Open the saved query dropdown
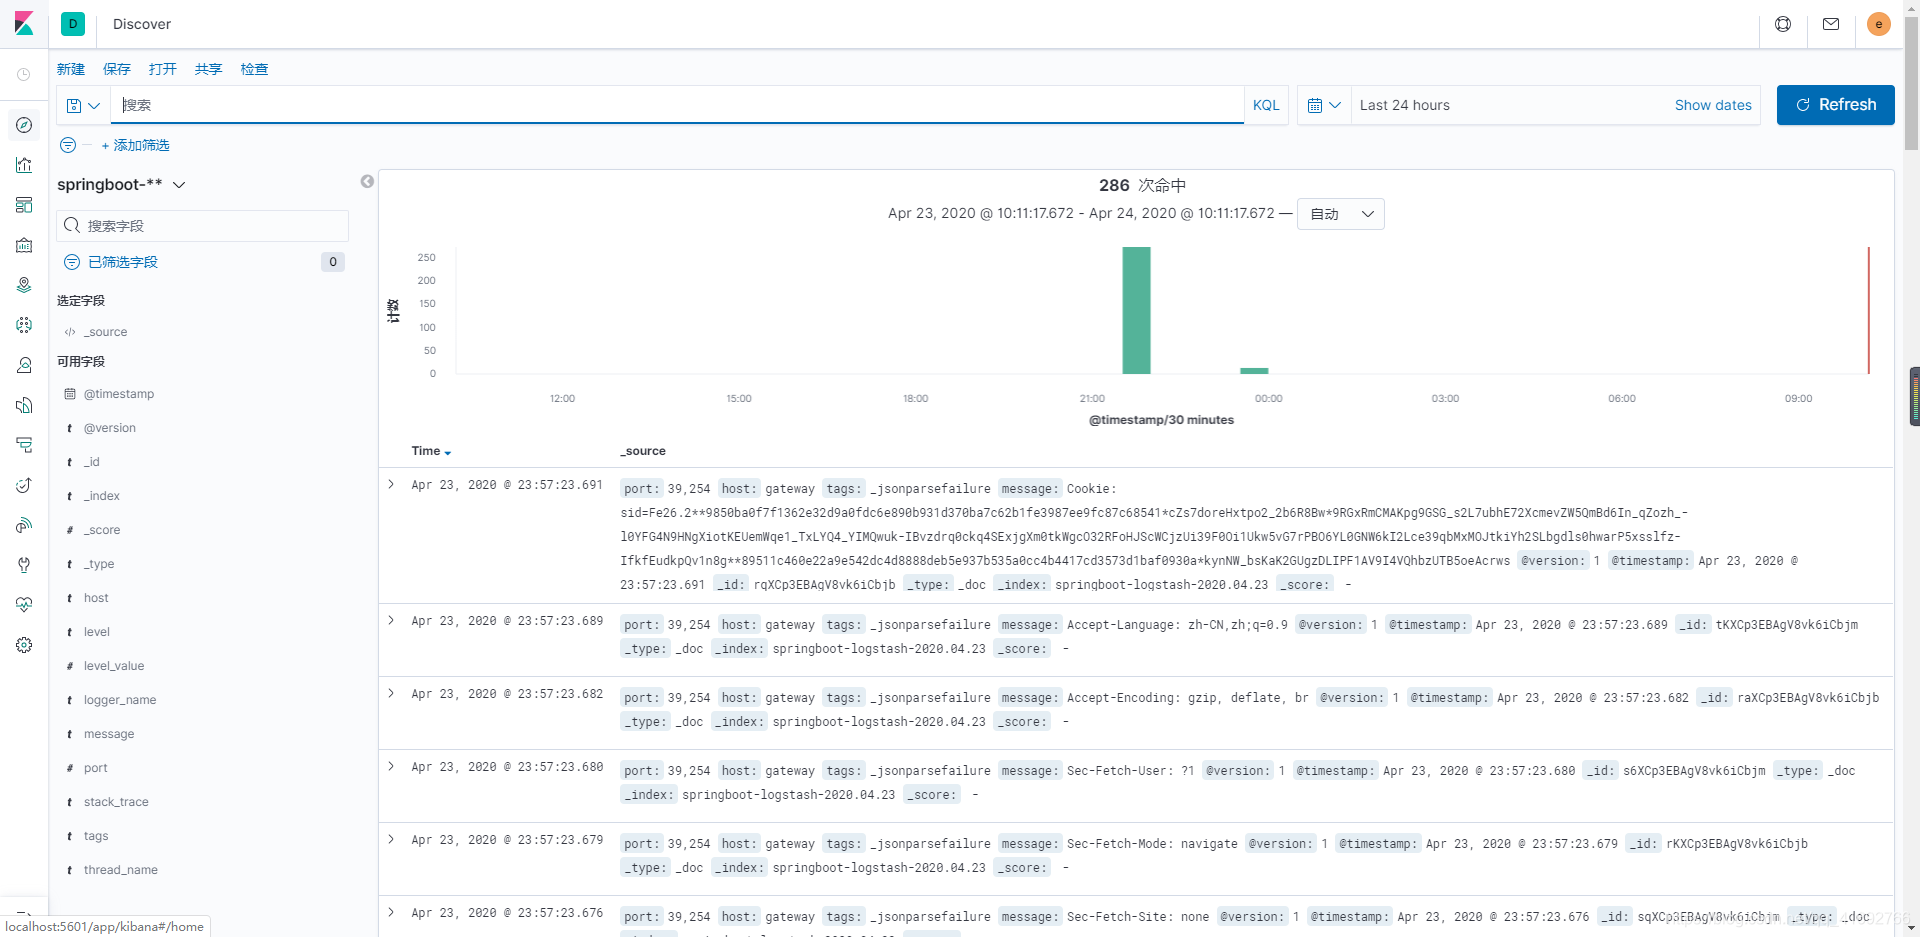 pyautogui.click(x=83, y=105)
